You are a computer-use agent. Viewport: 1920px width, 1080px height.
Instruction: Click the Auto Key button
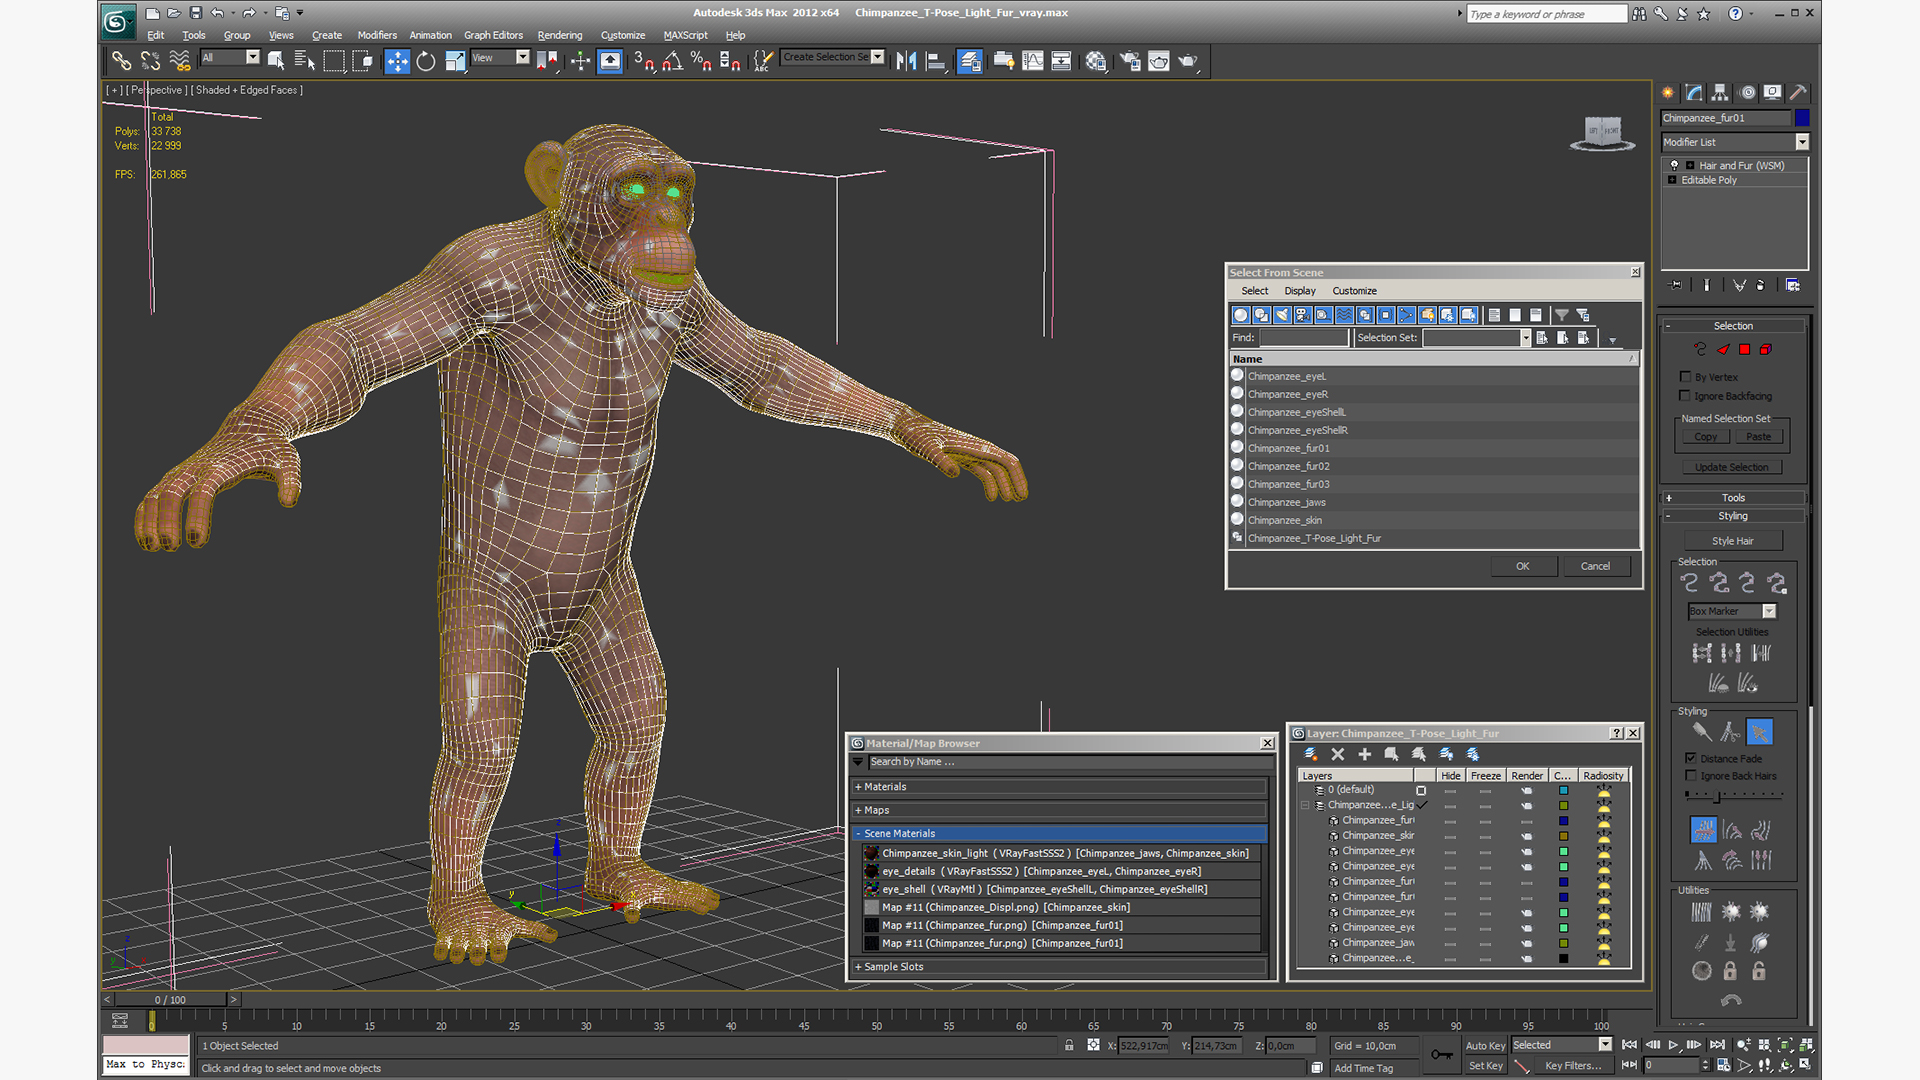1485,1046
